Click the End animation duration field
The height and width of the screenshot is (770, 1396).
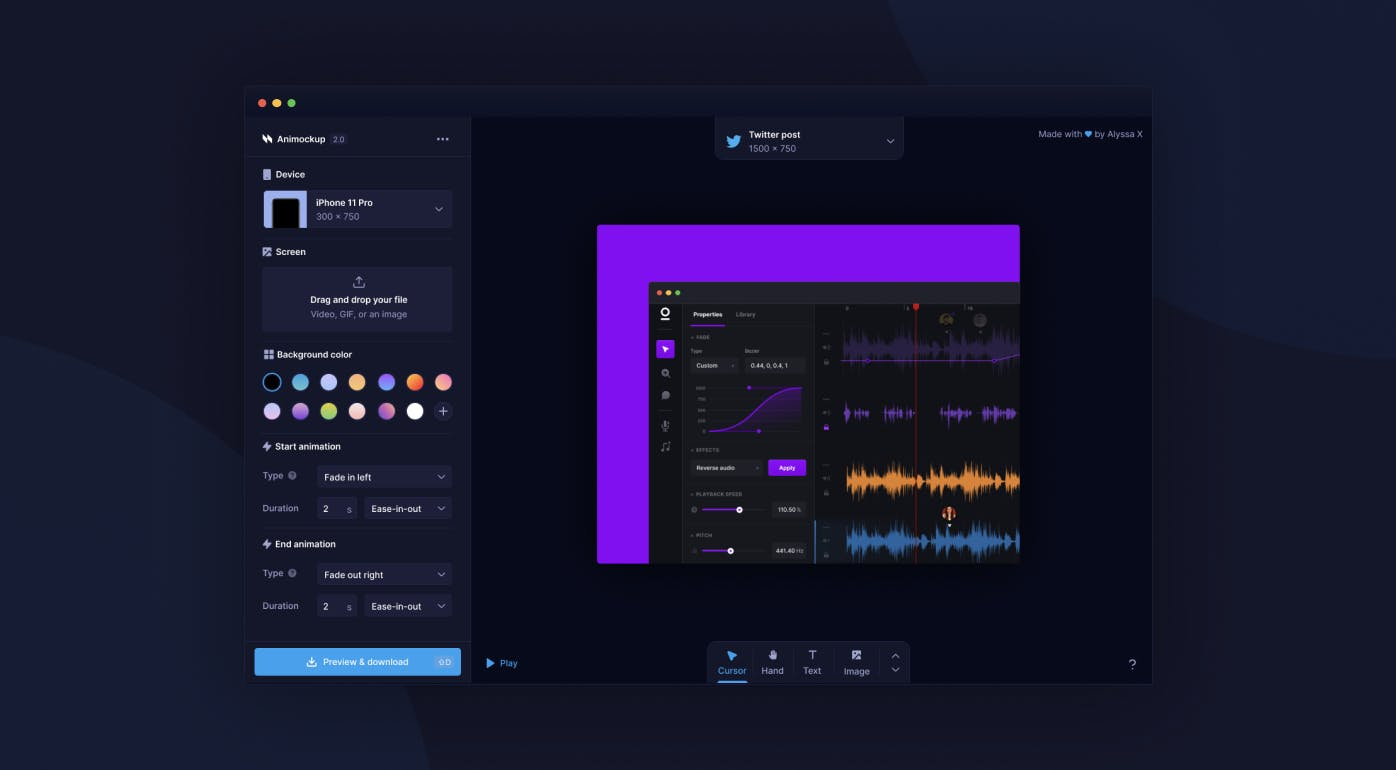337,606
